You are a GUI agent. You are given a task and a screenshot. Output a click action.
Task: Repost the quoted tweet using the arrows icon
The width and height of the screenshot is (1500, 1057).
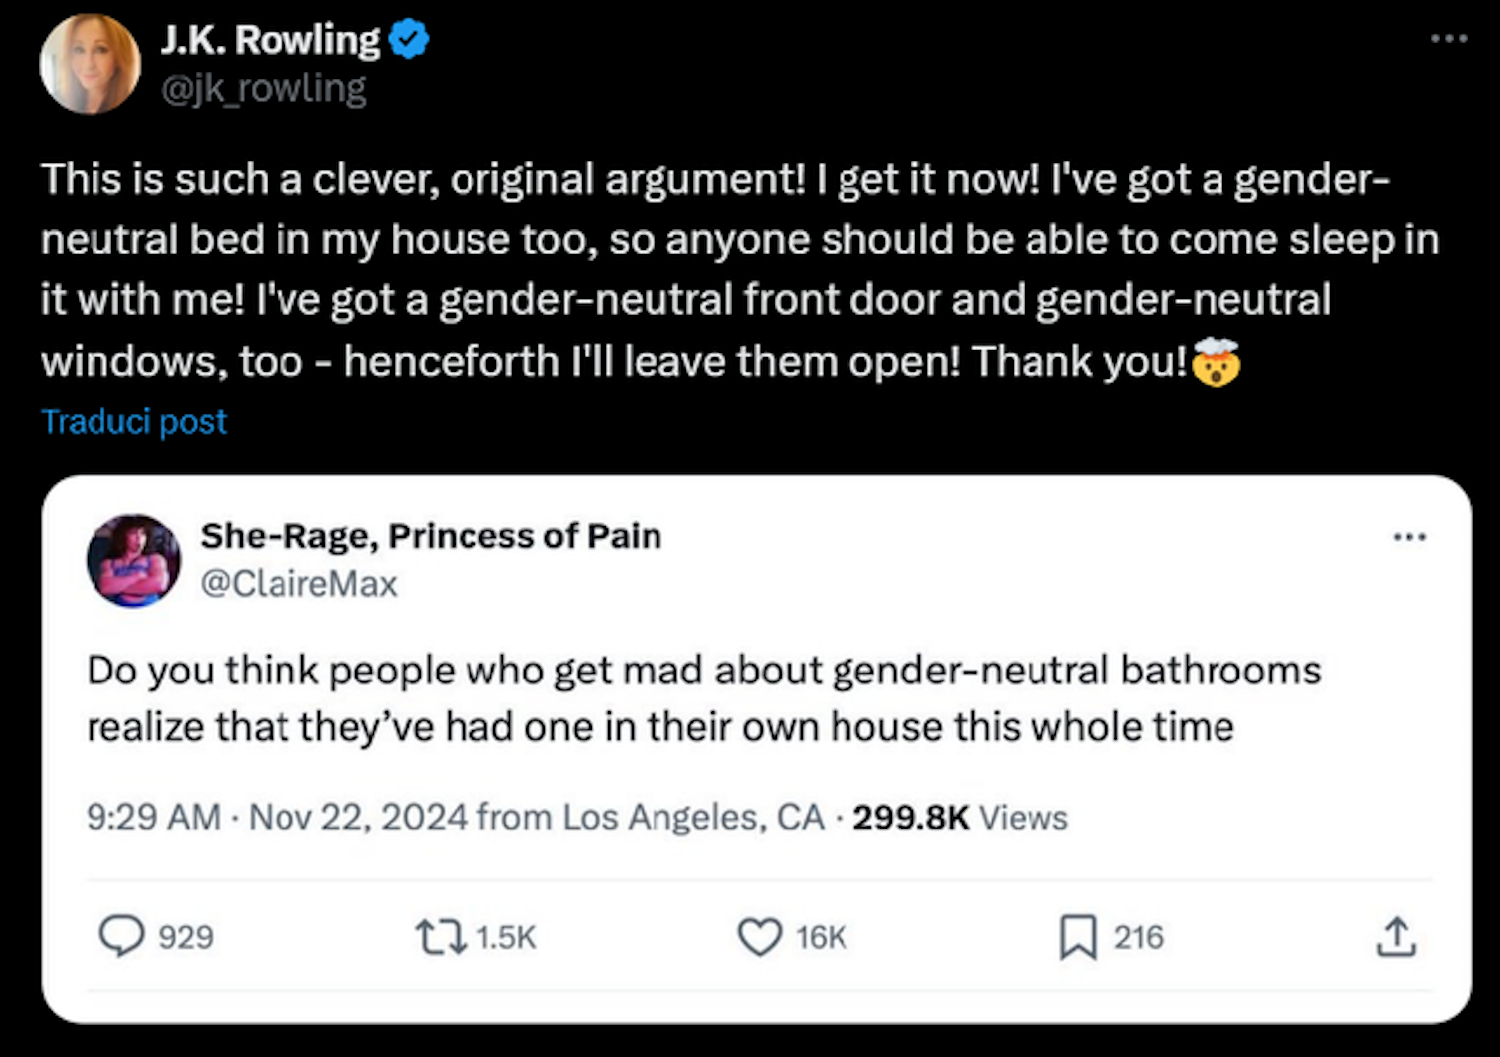click(440, 937)
